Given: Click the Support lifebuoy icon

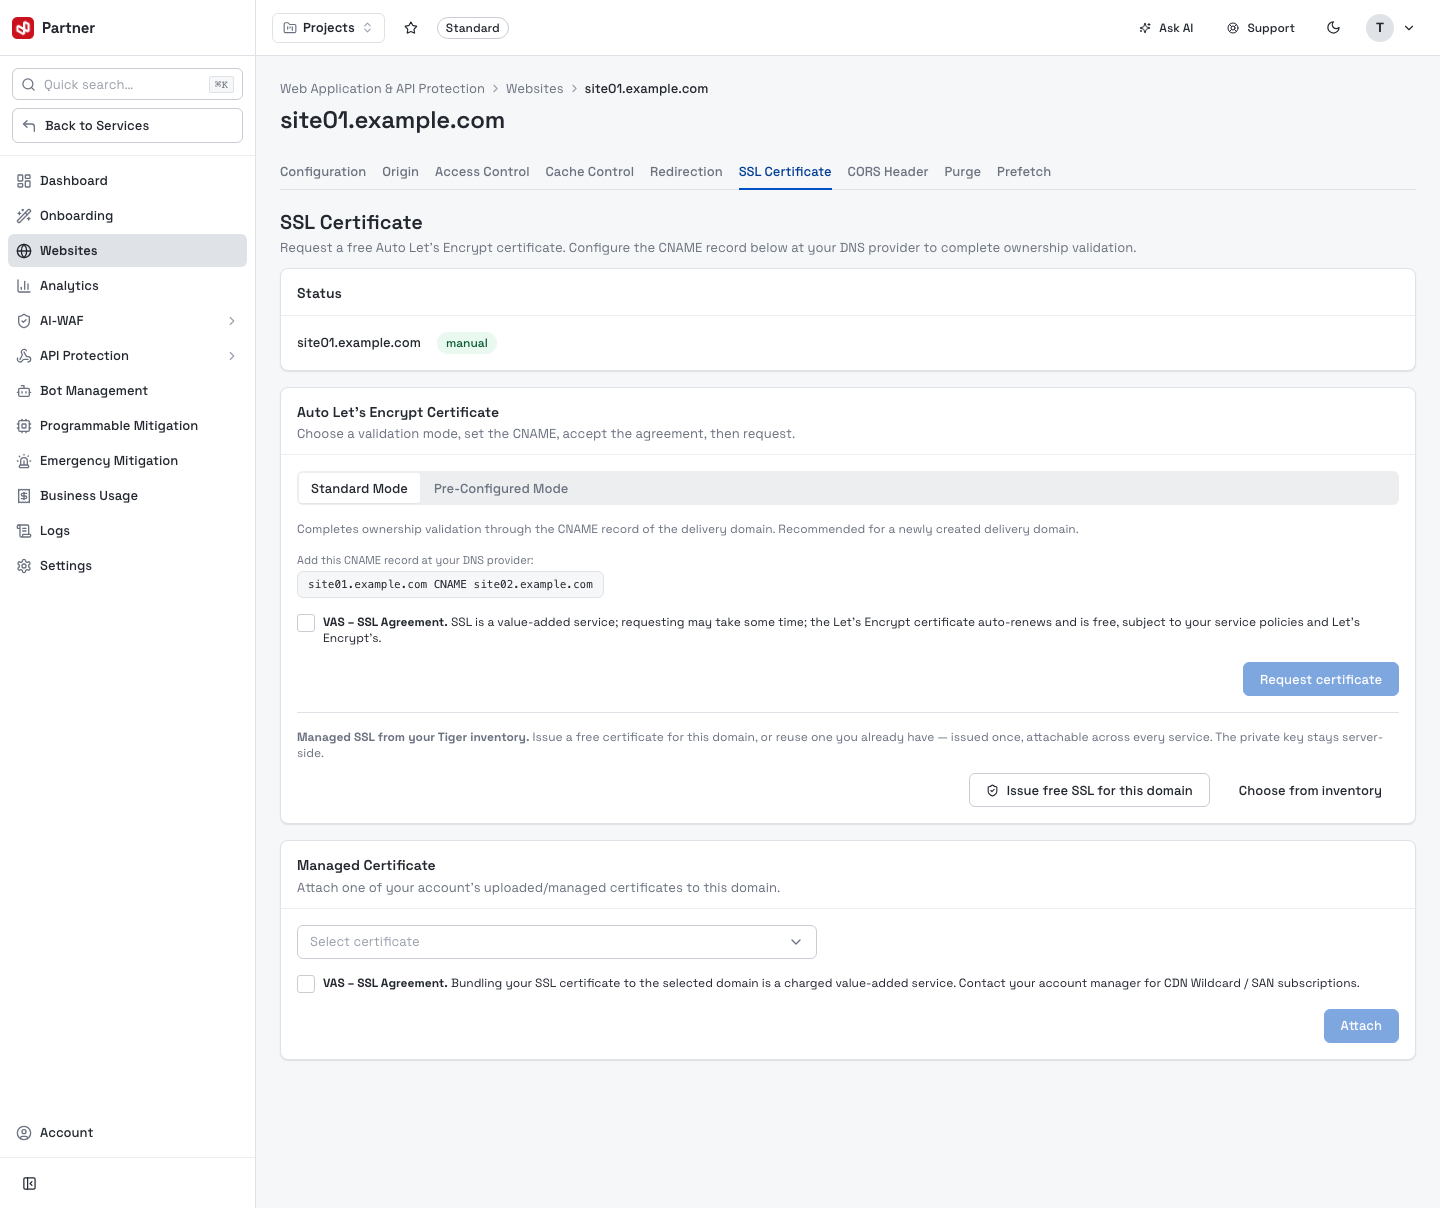Looking at the screenshot, I should 1233,28.
